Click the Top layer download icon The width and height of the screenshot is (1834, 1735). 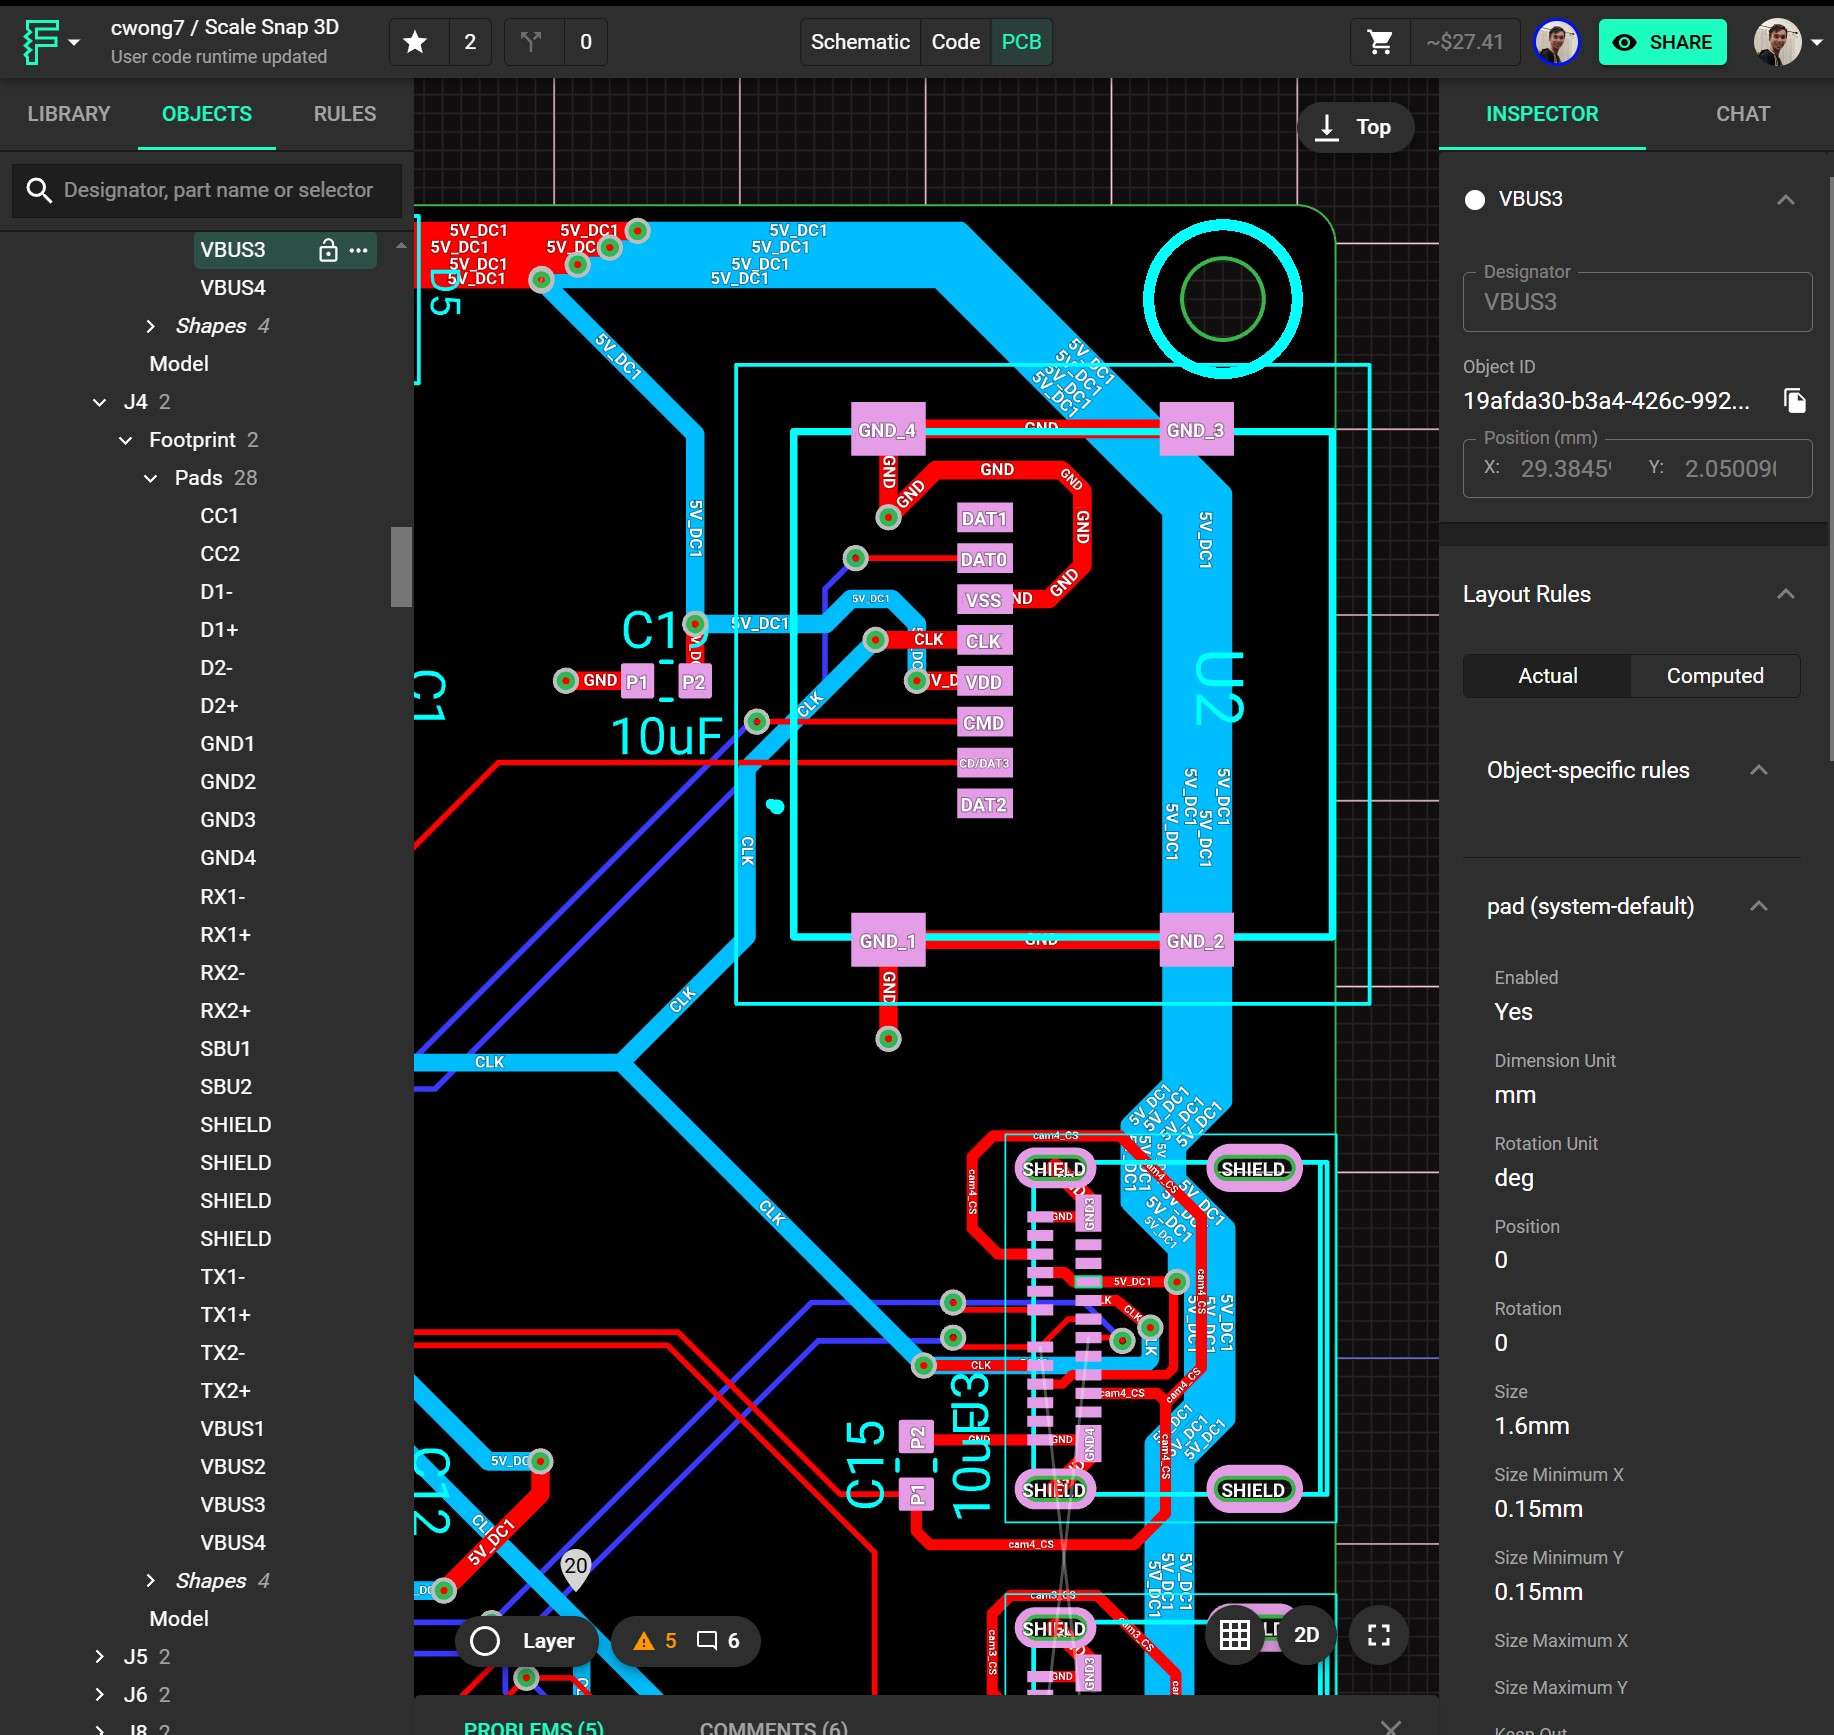[1327, 127]
